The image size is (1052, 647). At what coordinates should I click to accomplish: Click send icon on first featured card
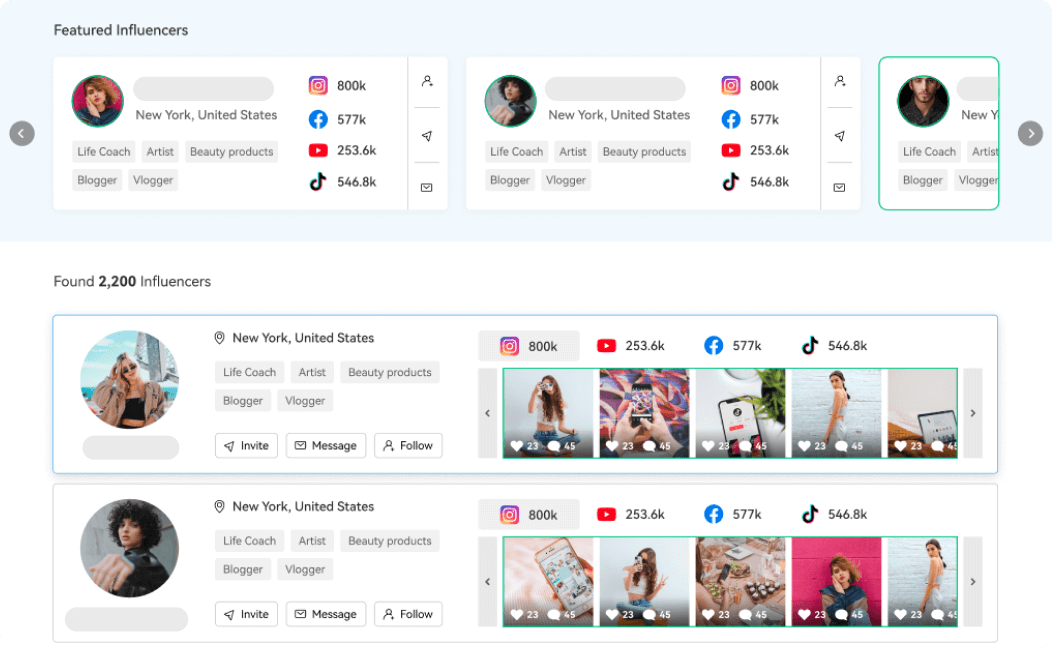[427, 136]
